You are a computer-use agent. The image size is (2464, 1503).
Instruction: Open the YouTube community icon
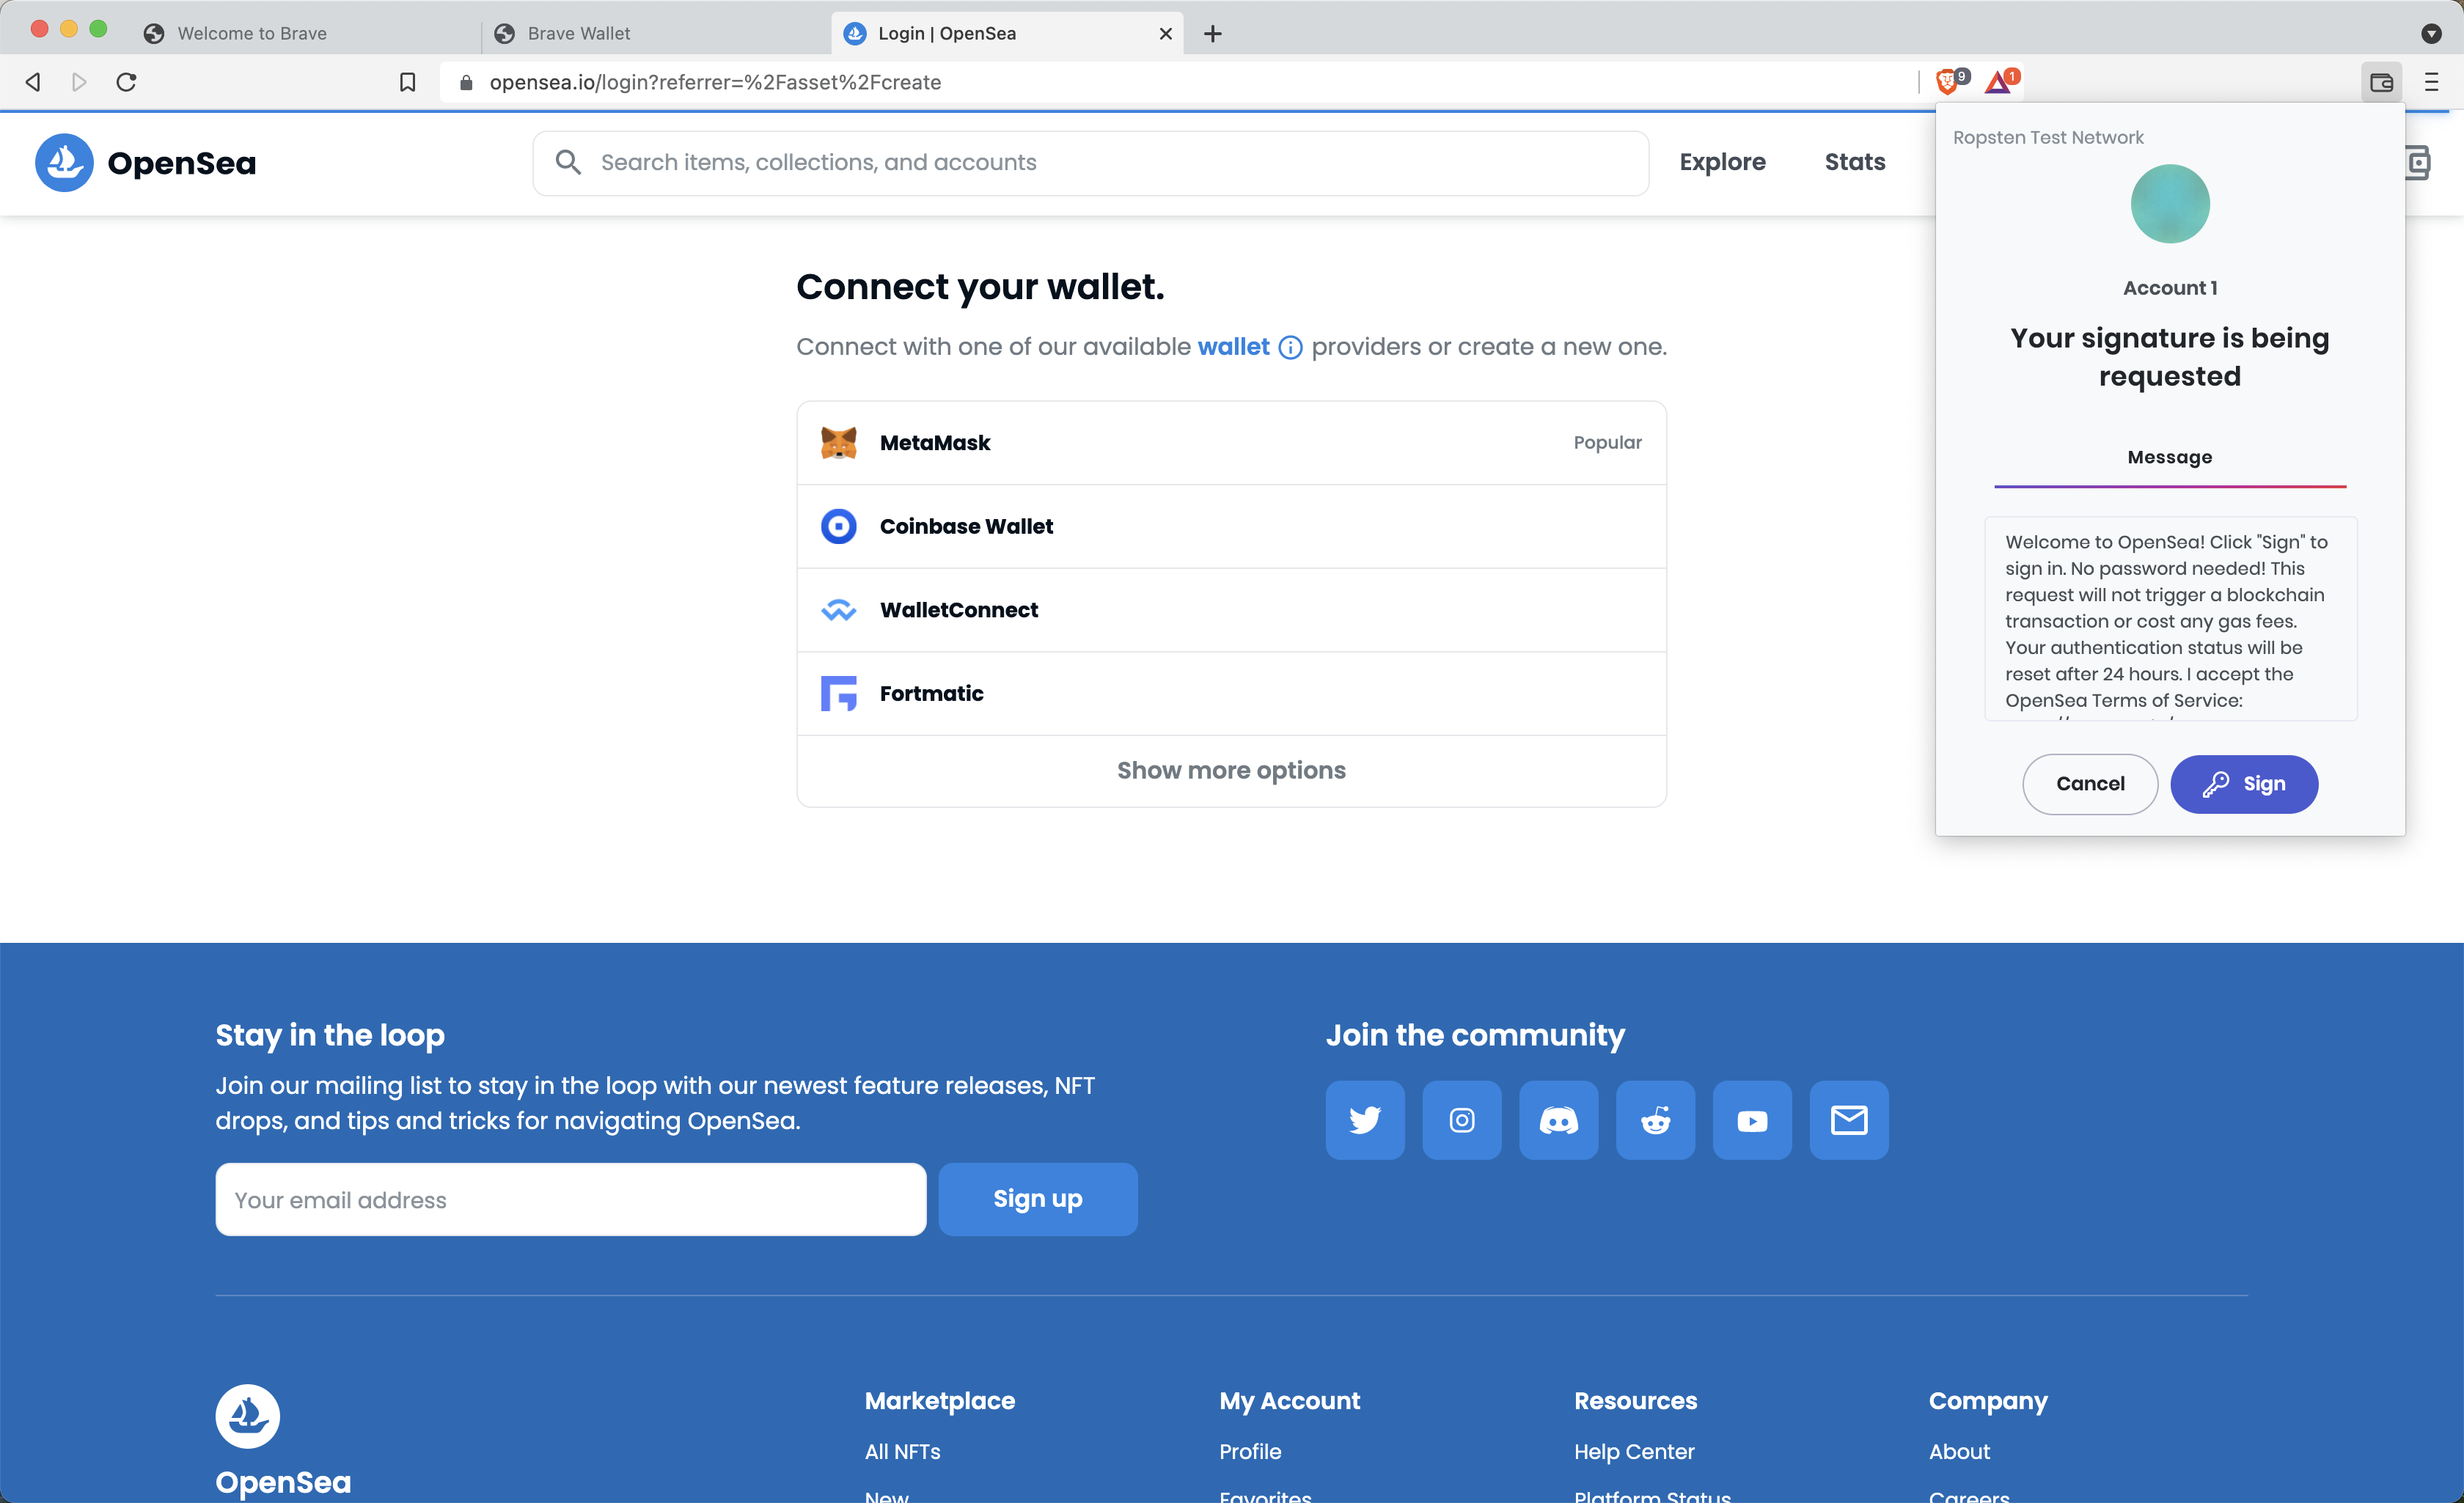click(x=1752, y=1120)
